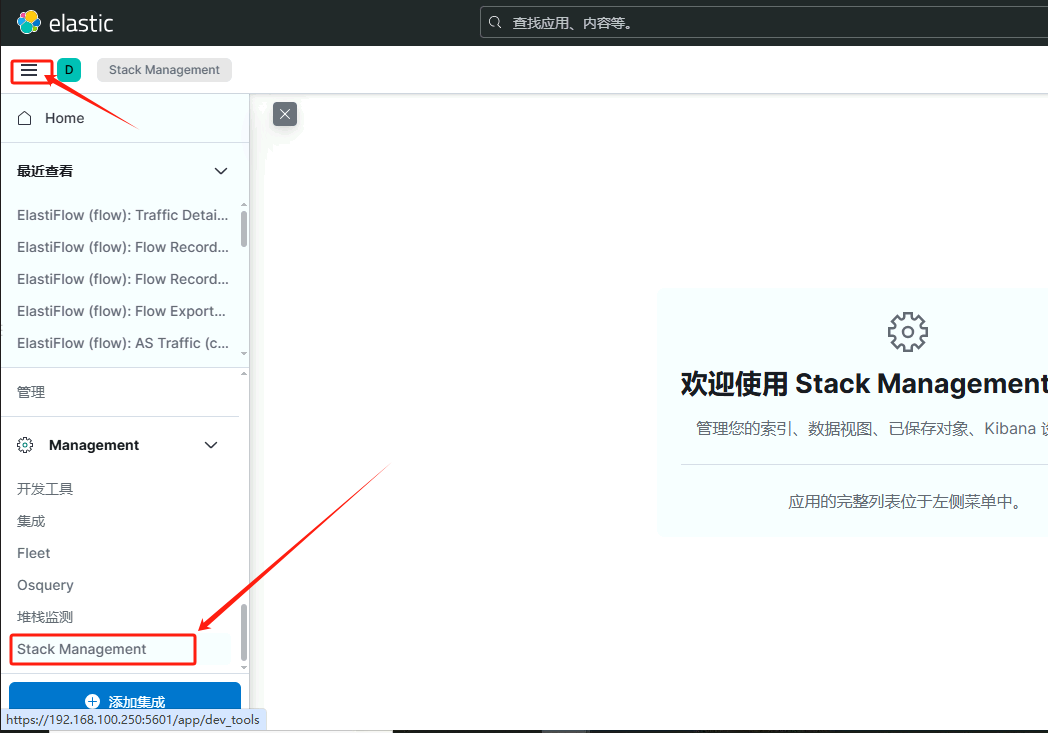The image size is (1048, 733).
Task: Click the 管理 section label
Action: 31,392
